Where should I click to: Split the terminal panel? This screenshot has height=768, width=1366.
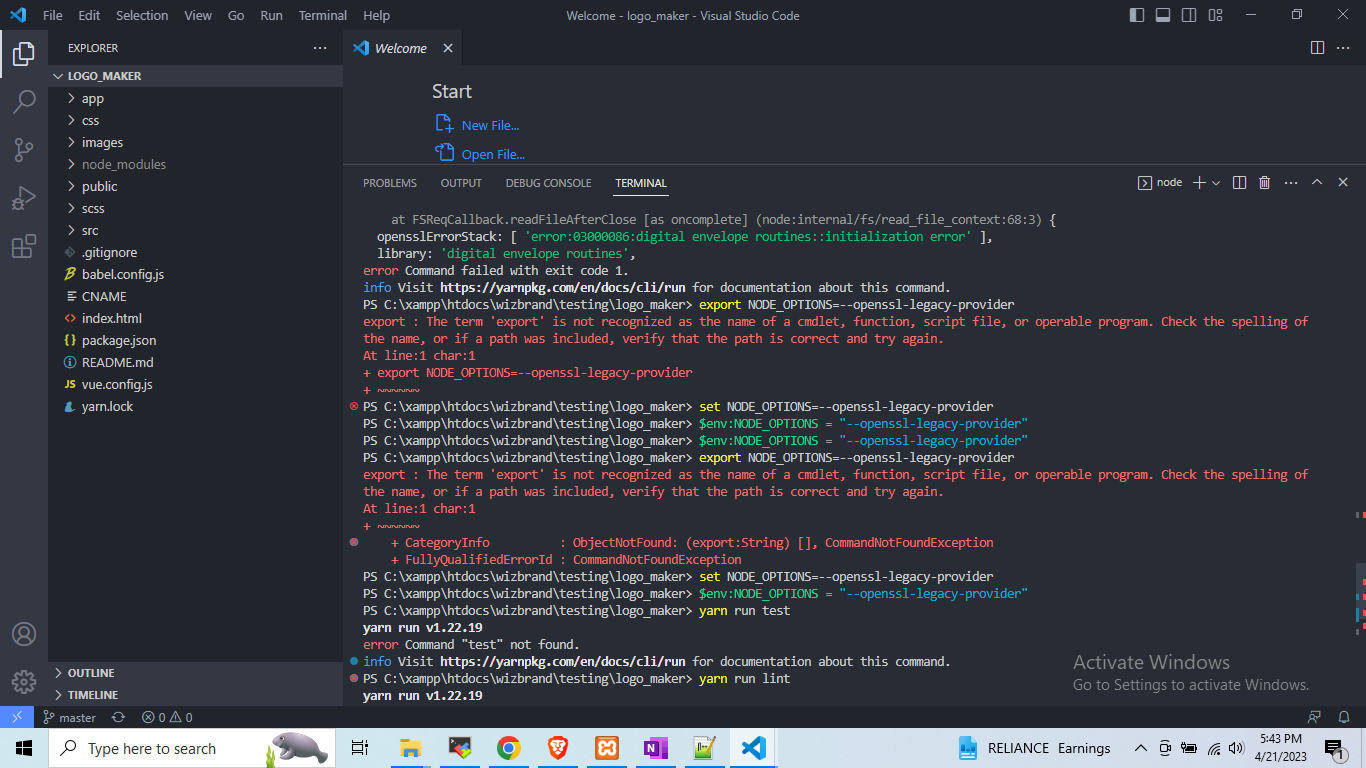[1239, 183]
